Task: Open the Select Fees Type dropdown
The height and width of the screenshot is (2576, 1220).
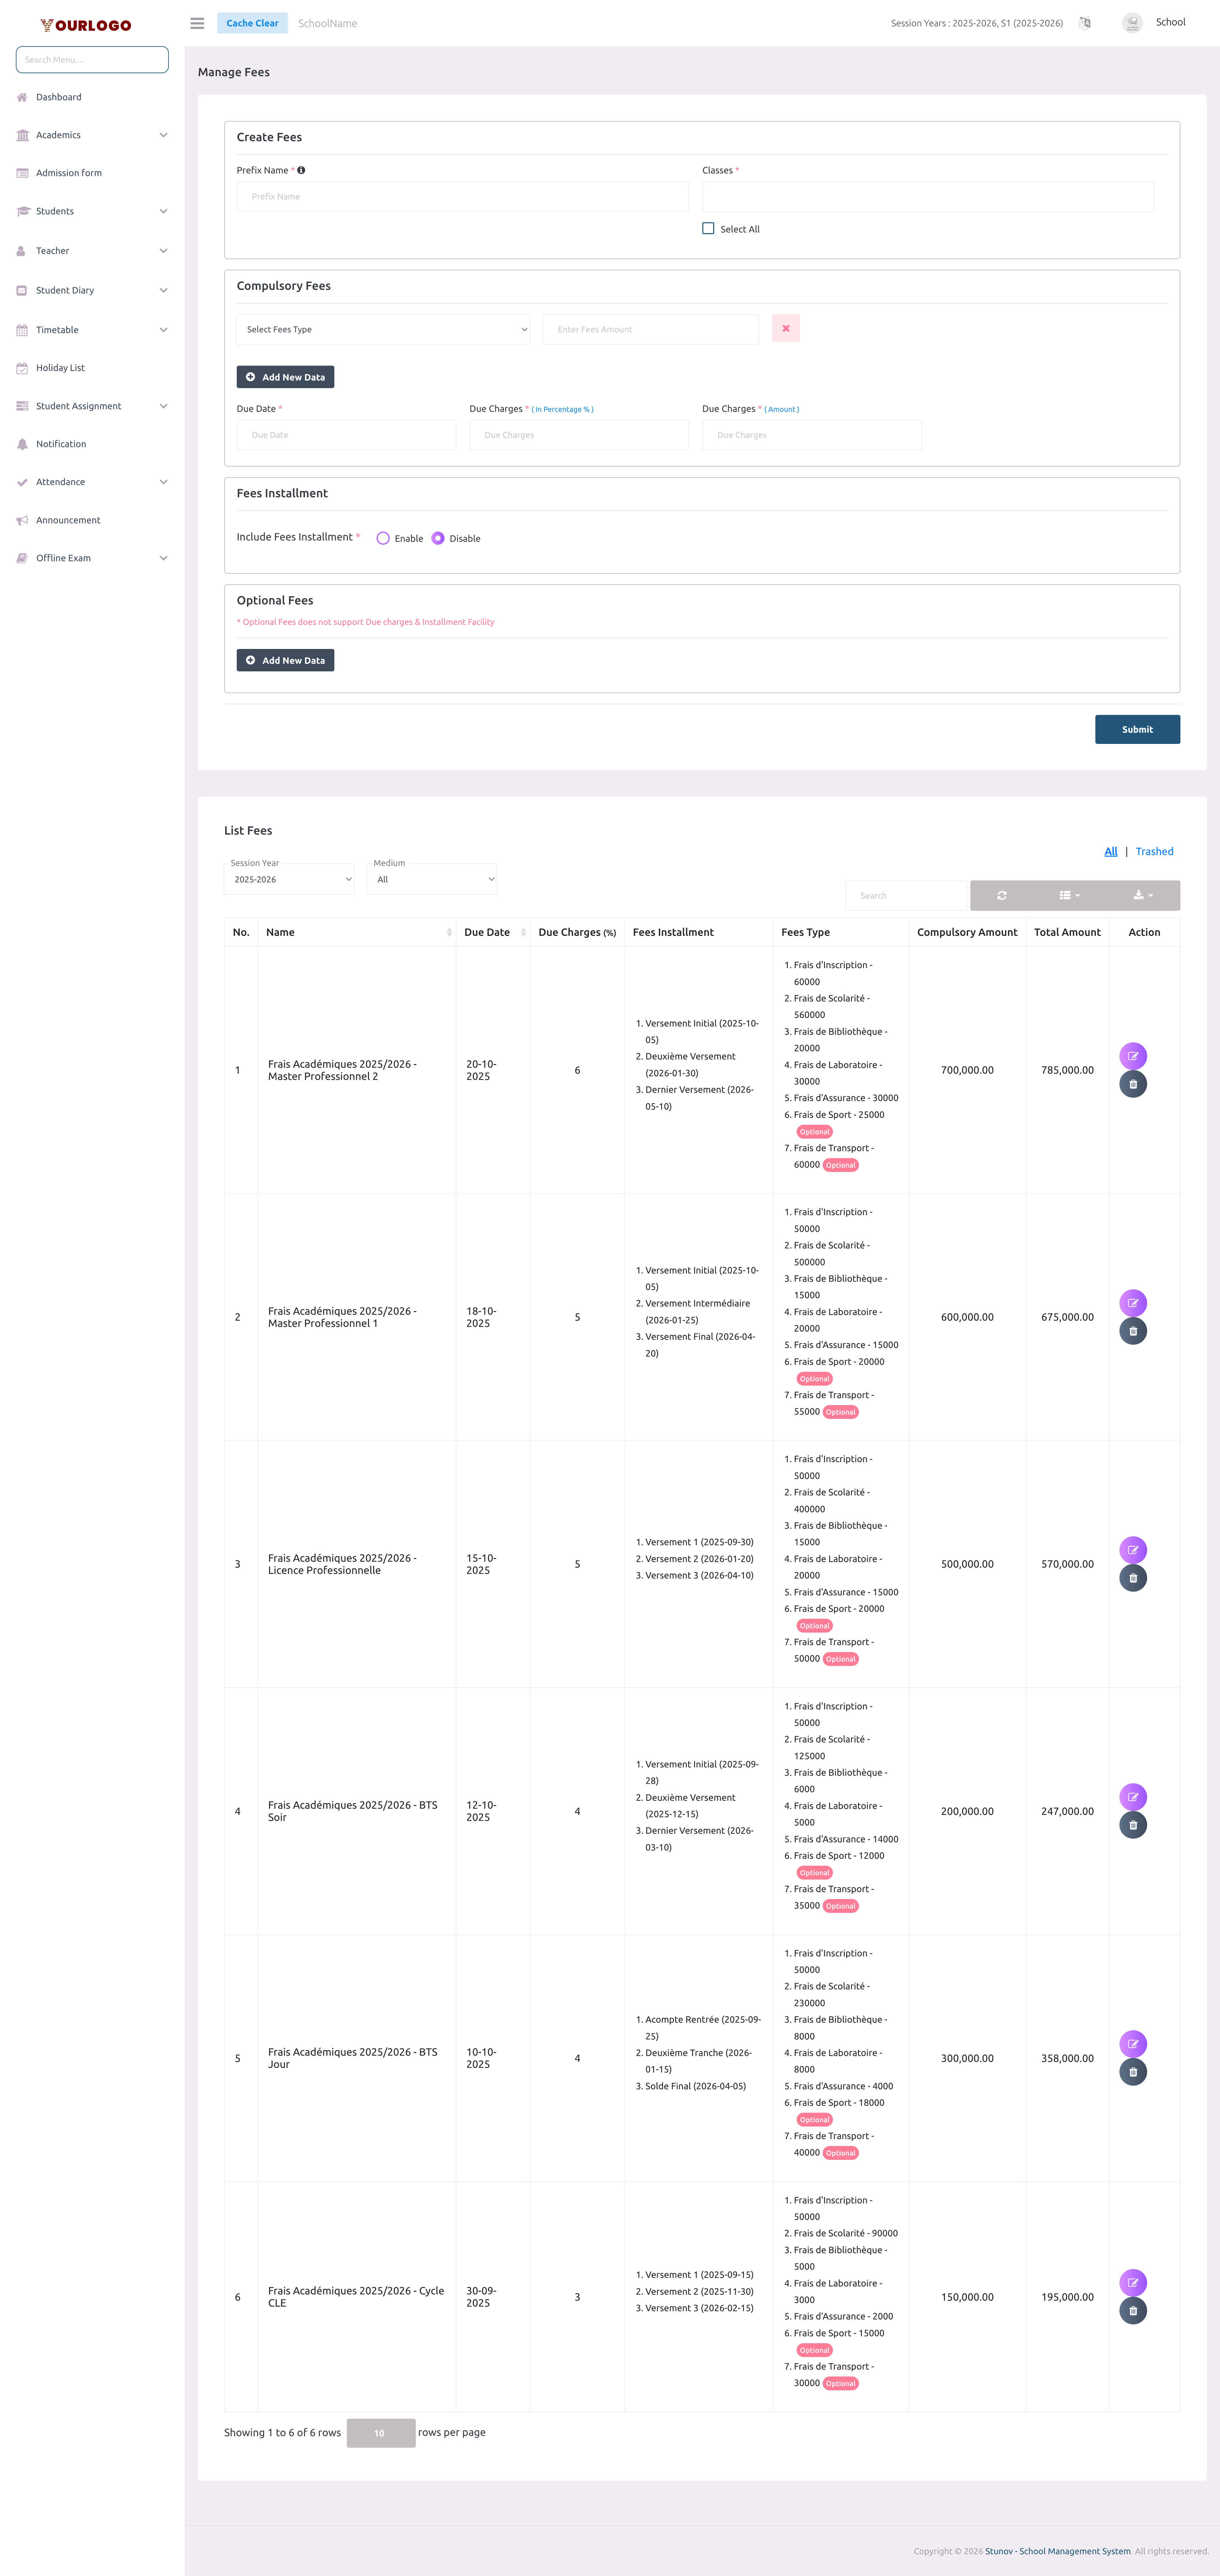Action: click(383, 329)
